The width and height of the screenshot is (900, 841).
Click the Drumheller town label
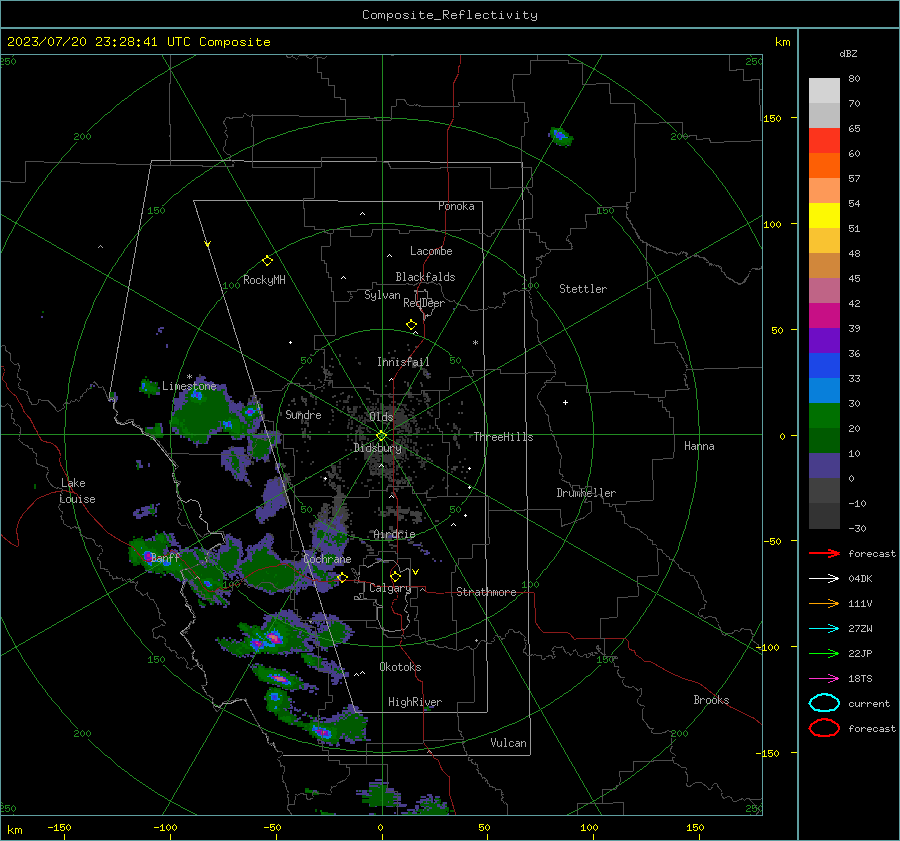point(586,493)
